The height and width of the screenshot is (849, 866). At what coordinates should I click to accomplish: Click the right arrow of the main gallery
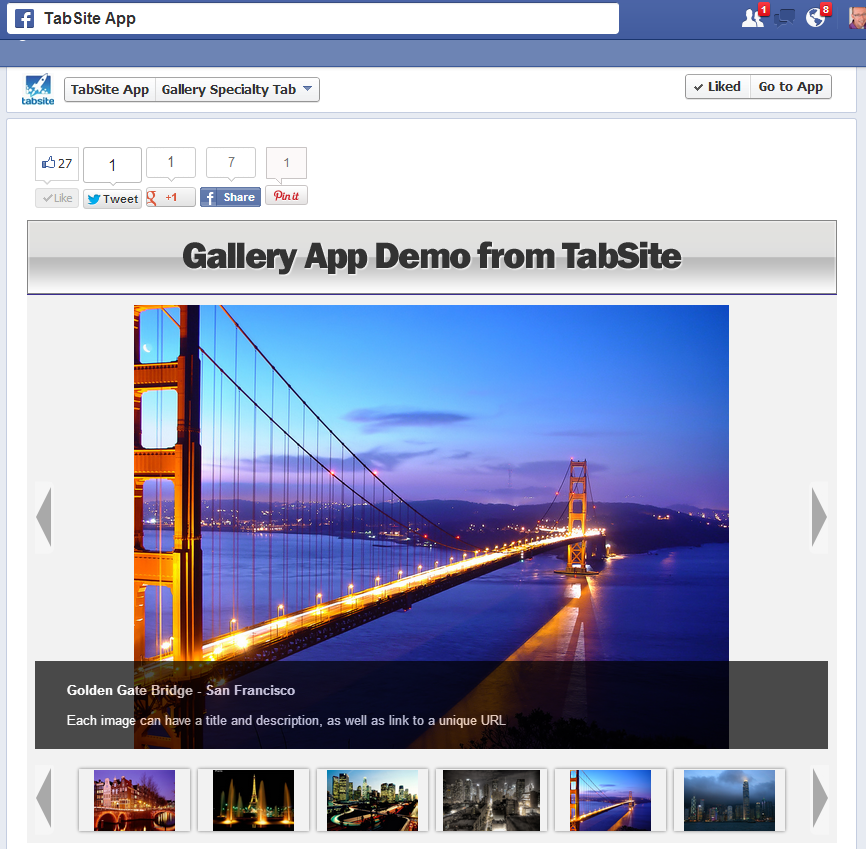[820, 517]
